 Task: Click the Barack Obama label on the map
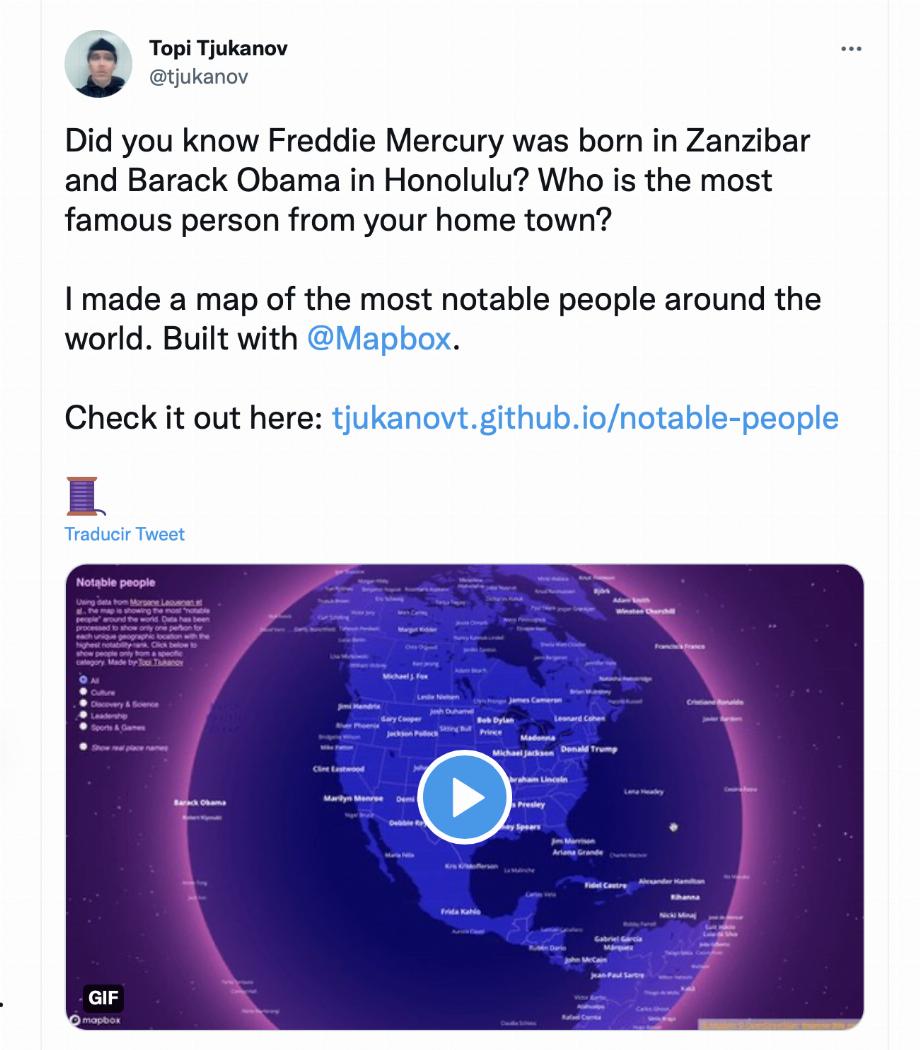pos(200,802)
